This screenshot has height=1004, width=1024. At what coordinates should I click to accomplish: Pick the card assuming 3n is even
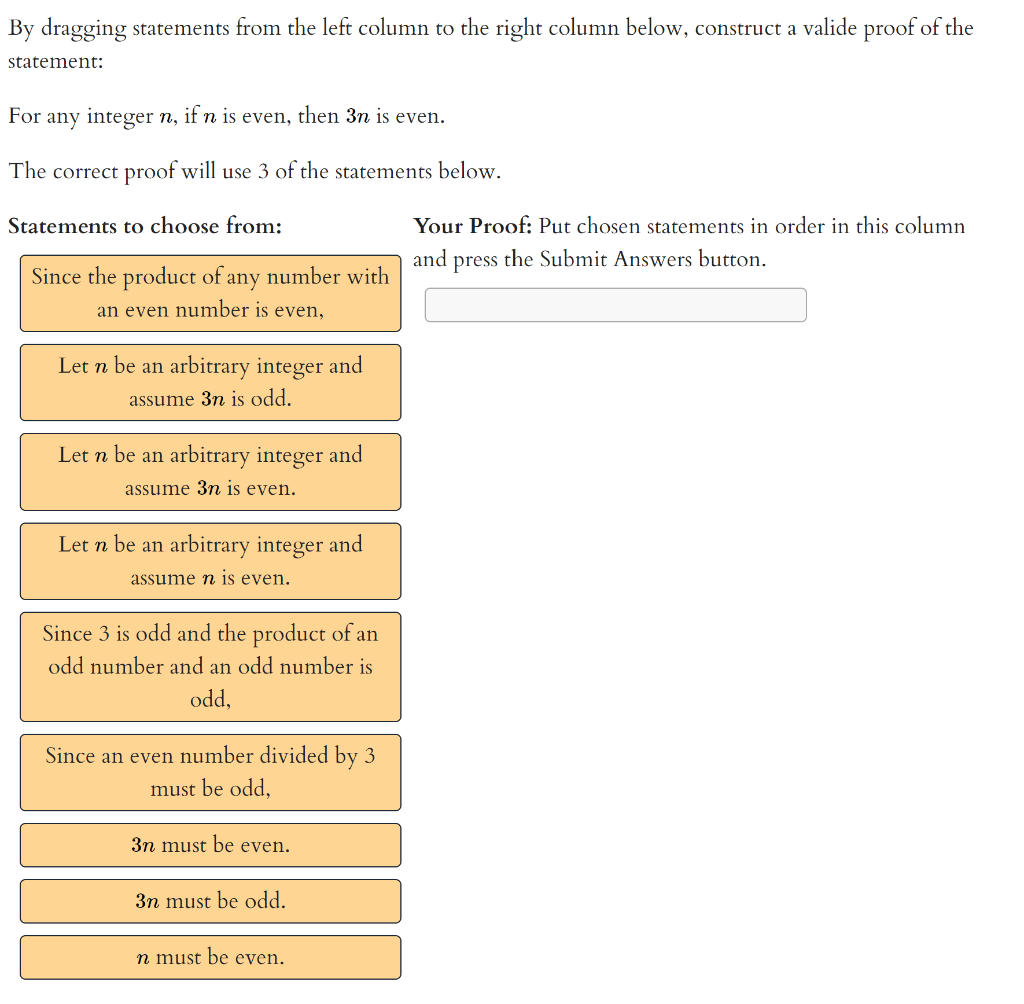click(210, 471)
